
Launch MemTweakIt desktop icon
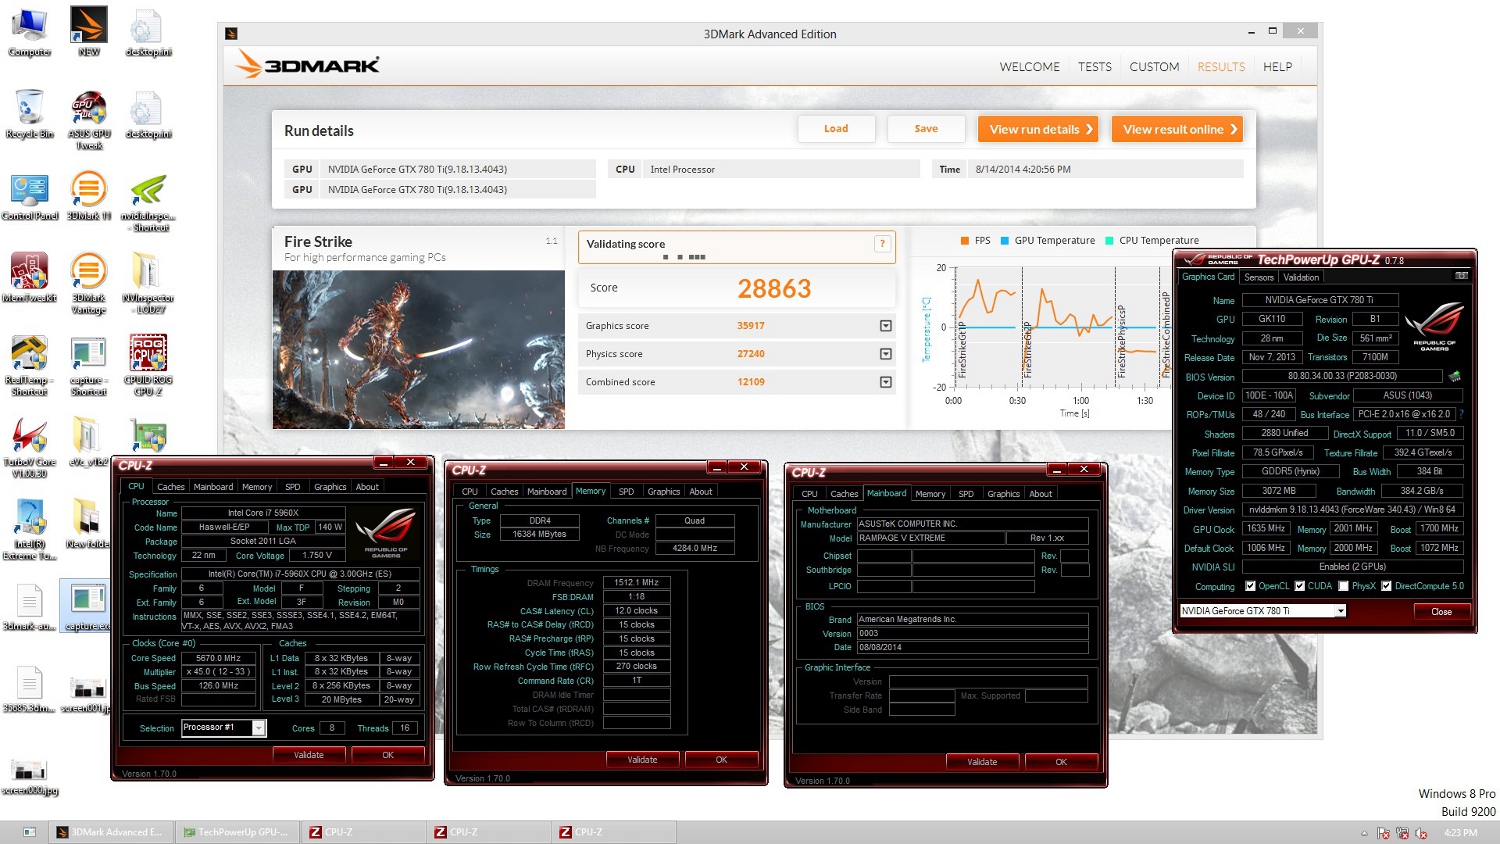(29, 278)
